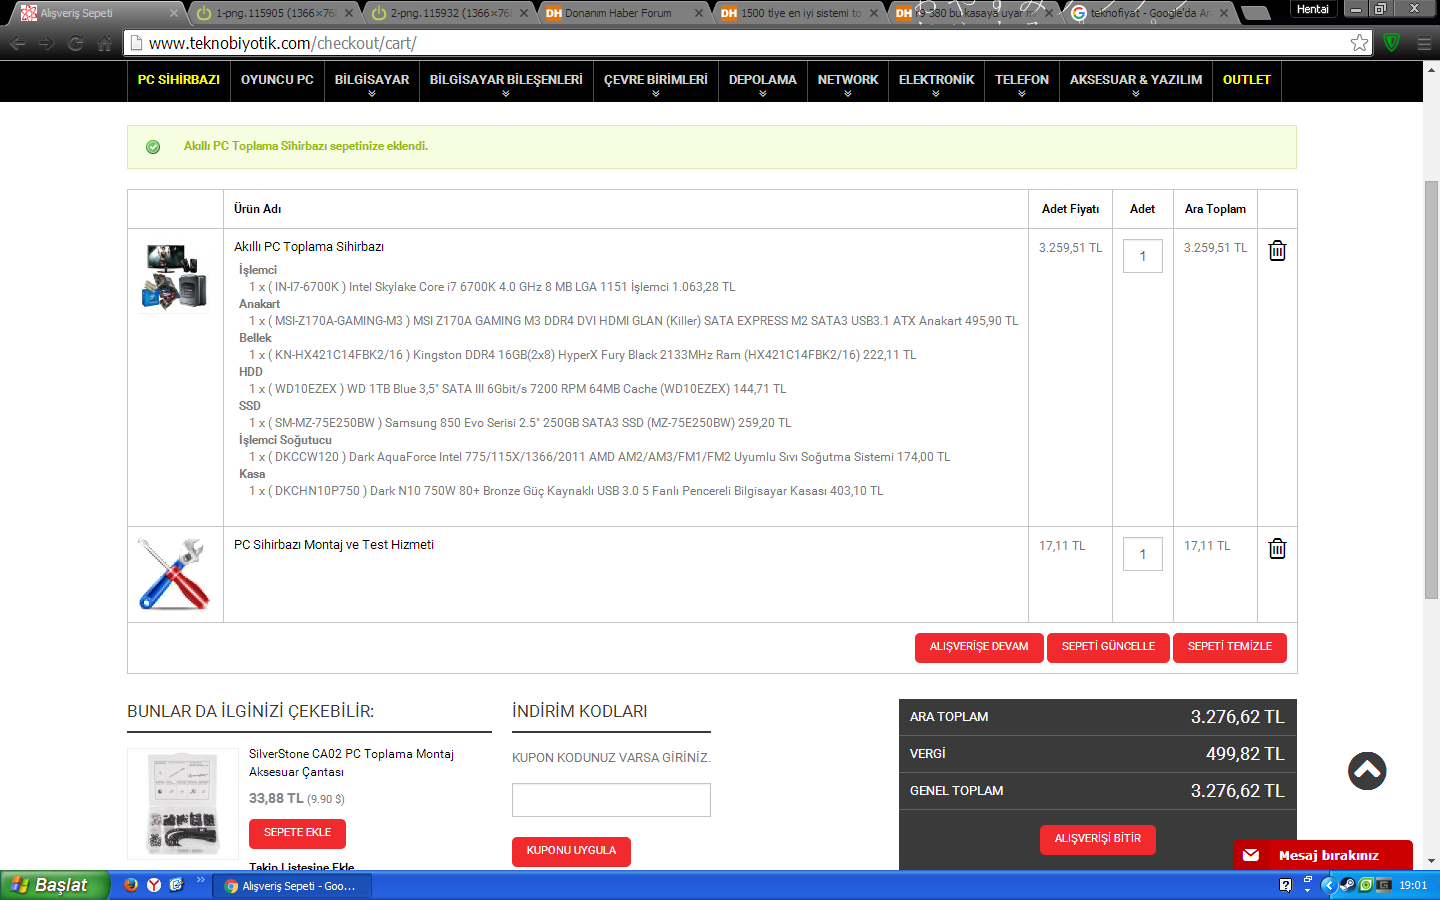The image size is (1440, 900).
Task: Switch to the teknofiyat Google tab
Action: point(1150,13)
